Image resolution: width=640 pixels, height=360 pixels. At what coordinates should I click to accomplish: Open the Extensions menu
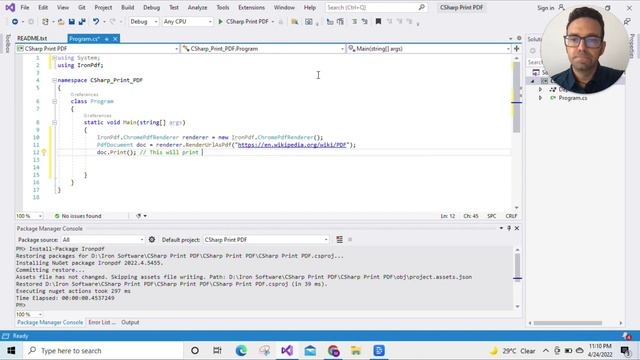tap(251, 7)
